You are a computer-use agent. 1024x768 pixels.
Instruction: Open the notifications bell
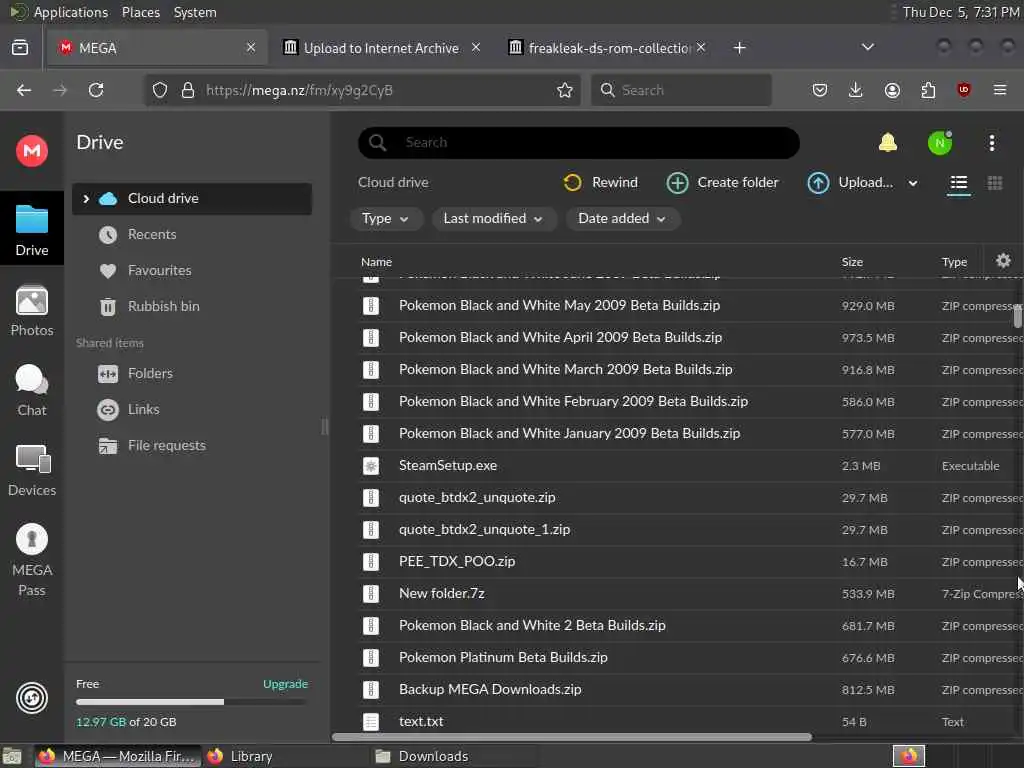coord(888,142)
